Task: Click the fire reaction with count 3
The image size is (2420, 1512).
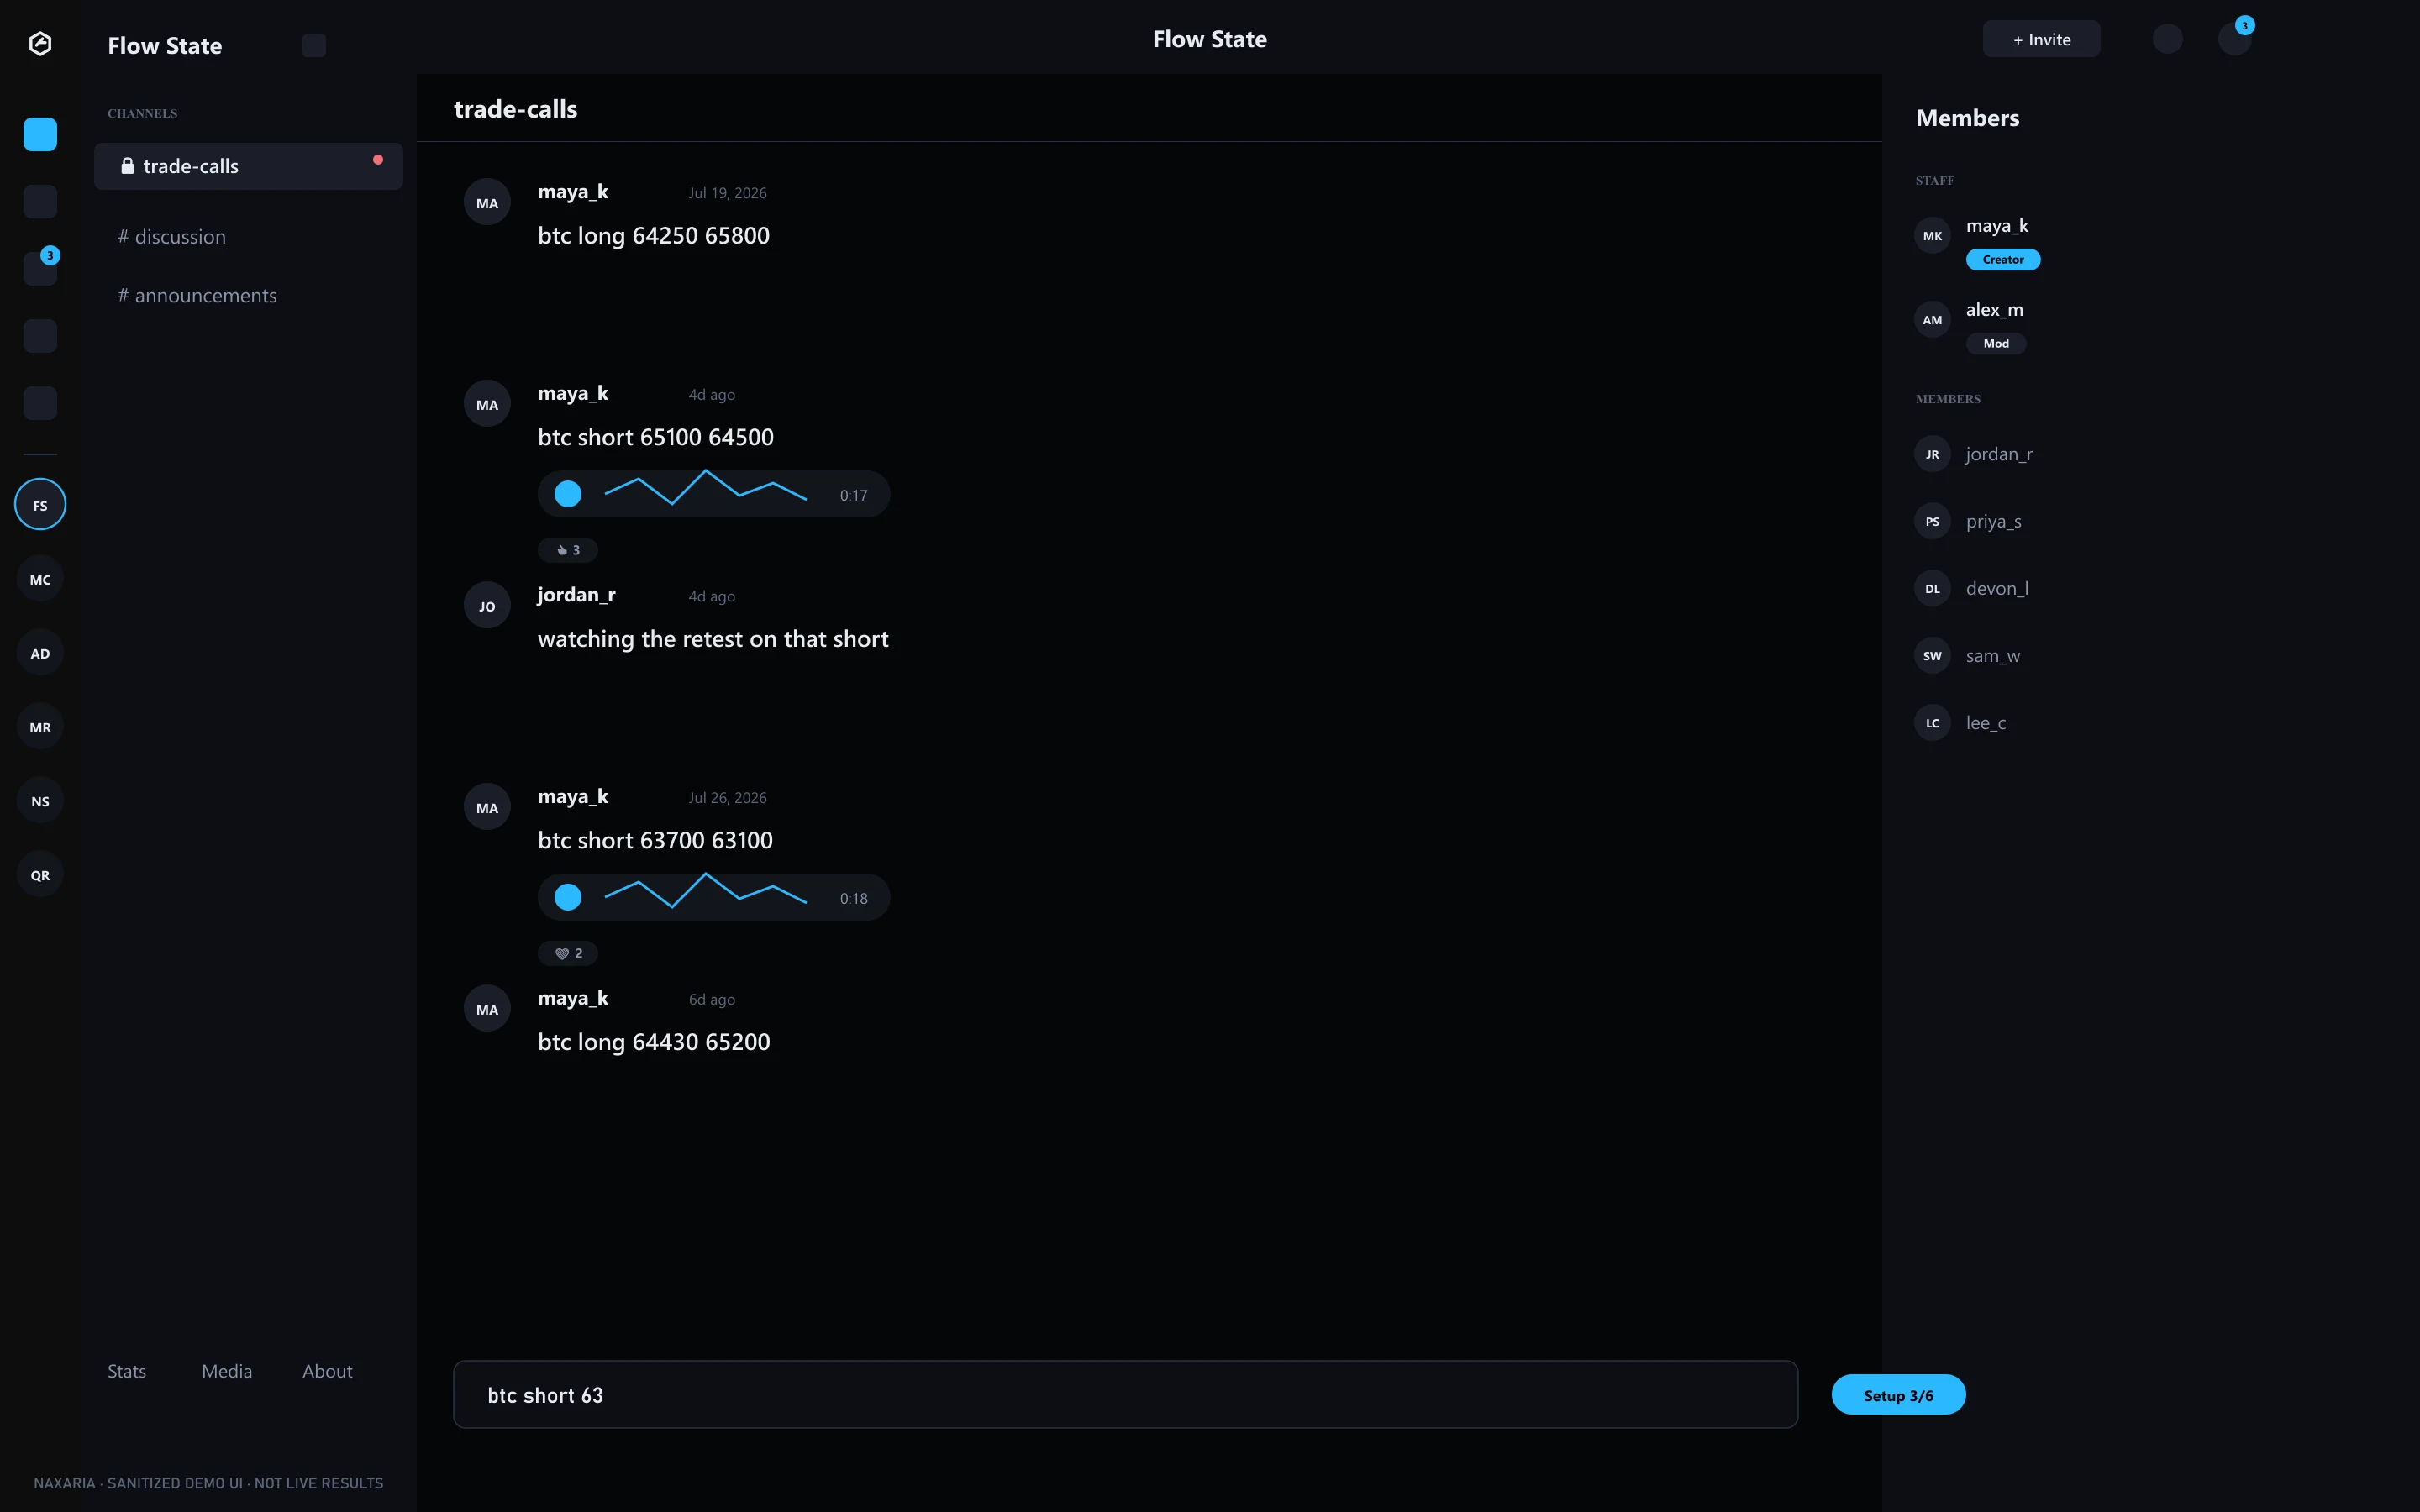Action: point(568,550)
